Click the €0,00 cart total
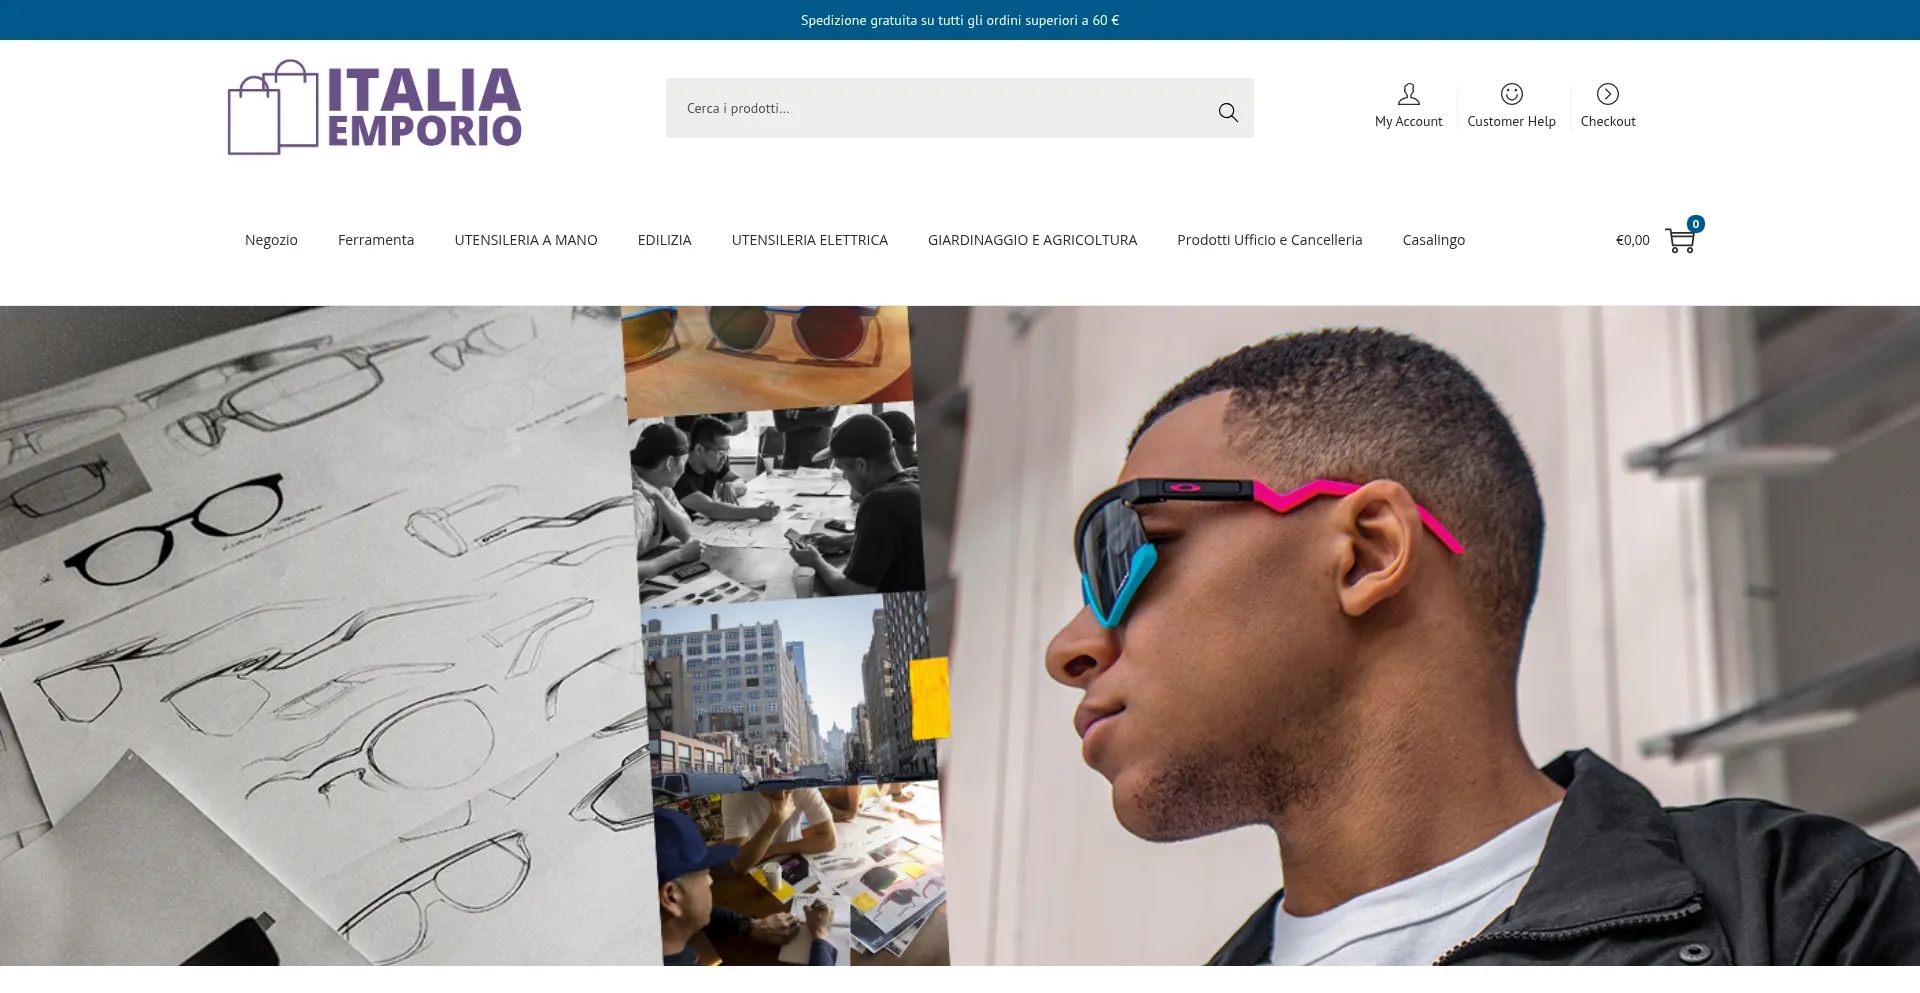This screenshot has width=1920, height=993. [1632, 240]
